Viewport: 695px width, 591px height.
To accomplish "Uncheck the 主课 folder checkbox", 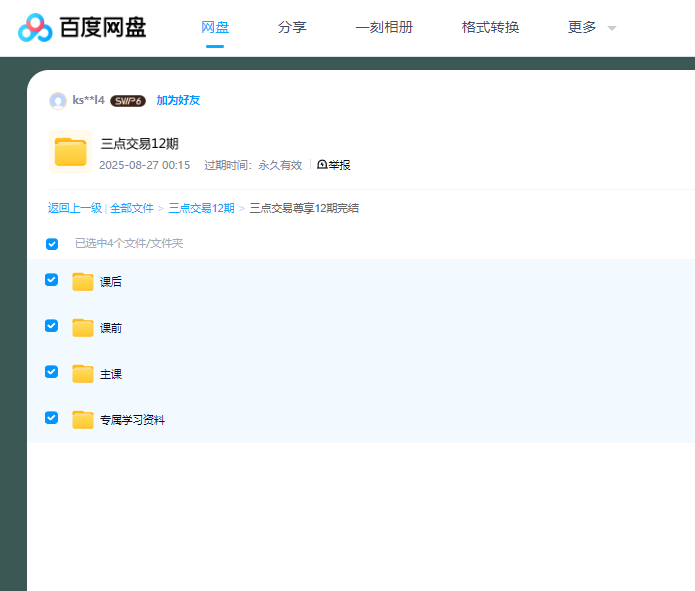I will pyautogui.click(x=52, y=372).
